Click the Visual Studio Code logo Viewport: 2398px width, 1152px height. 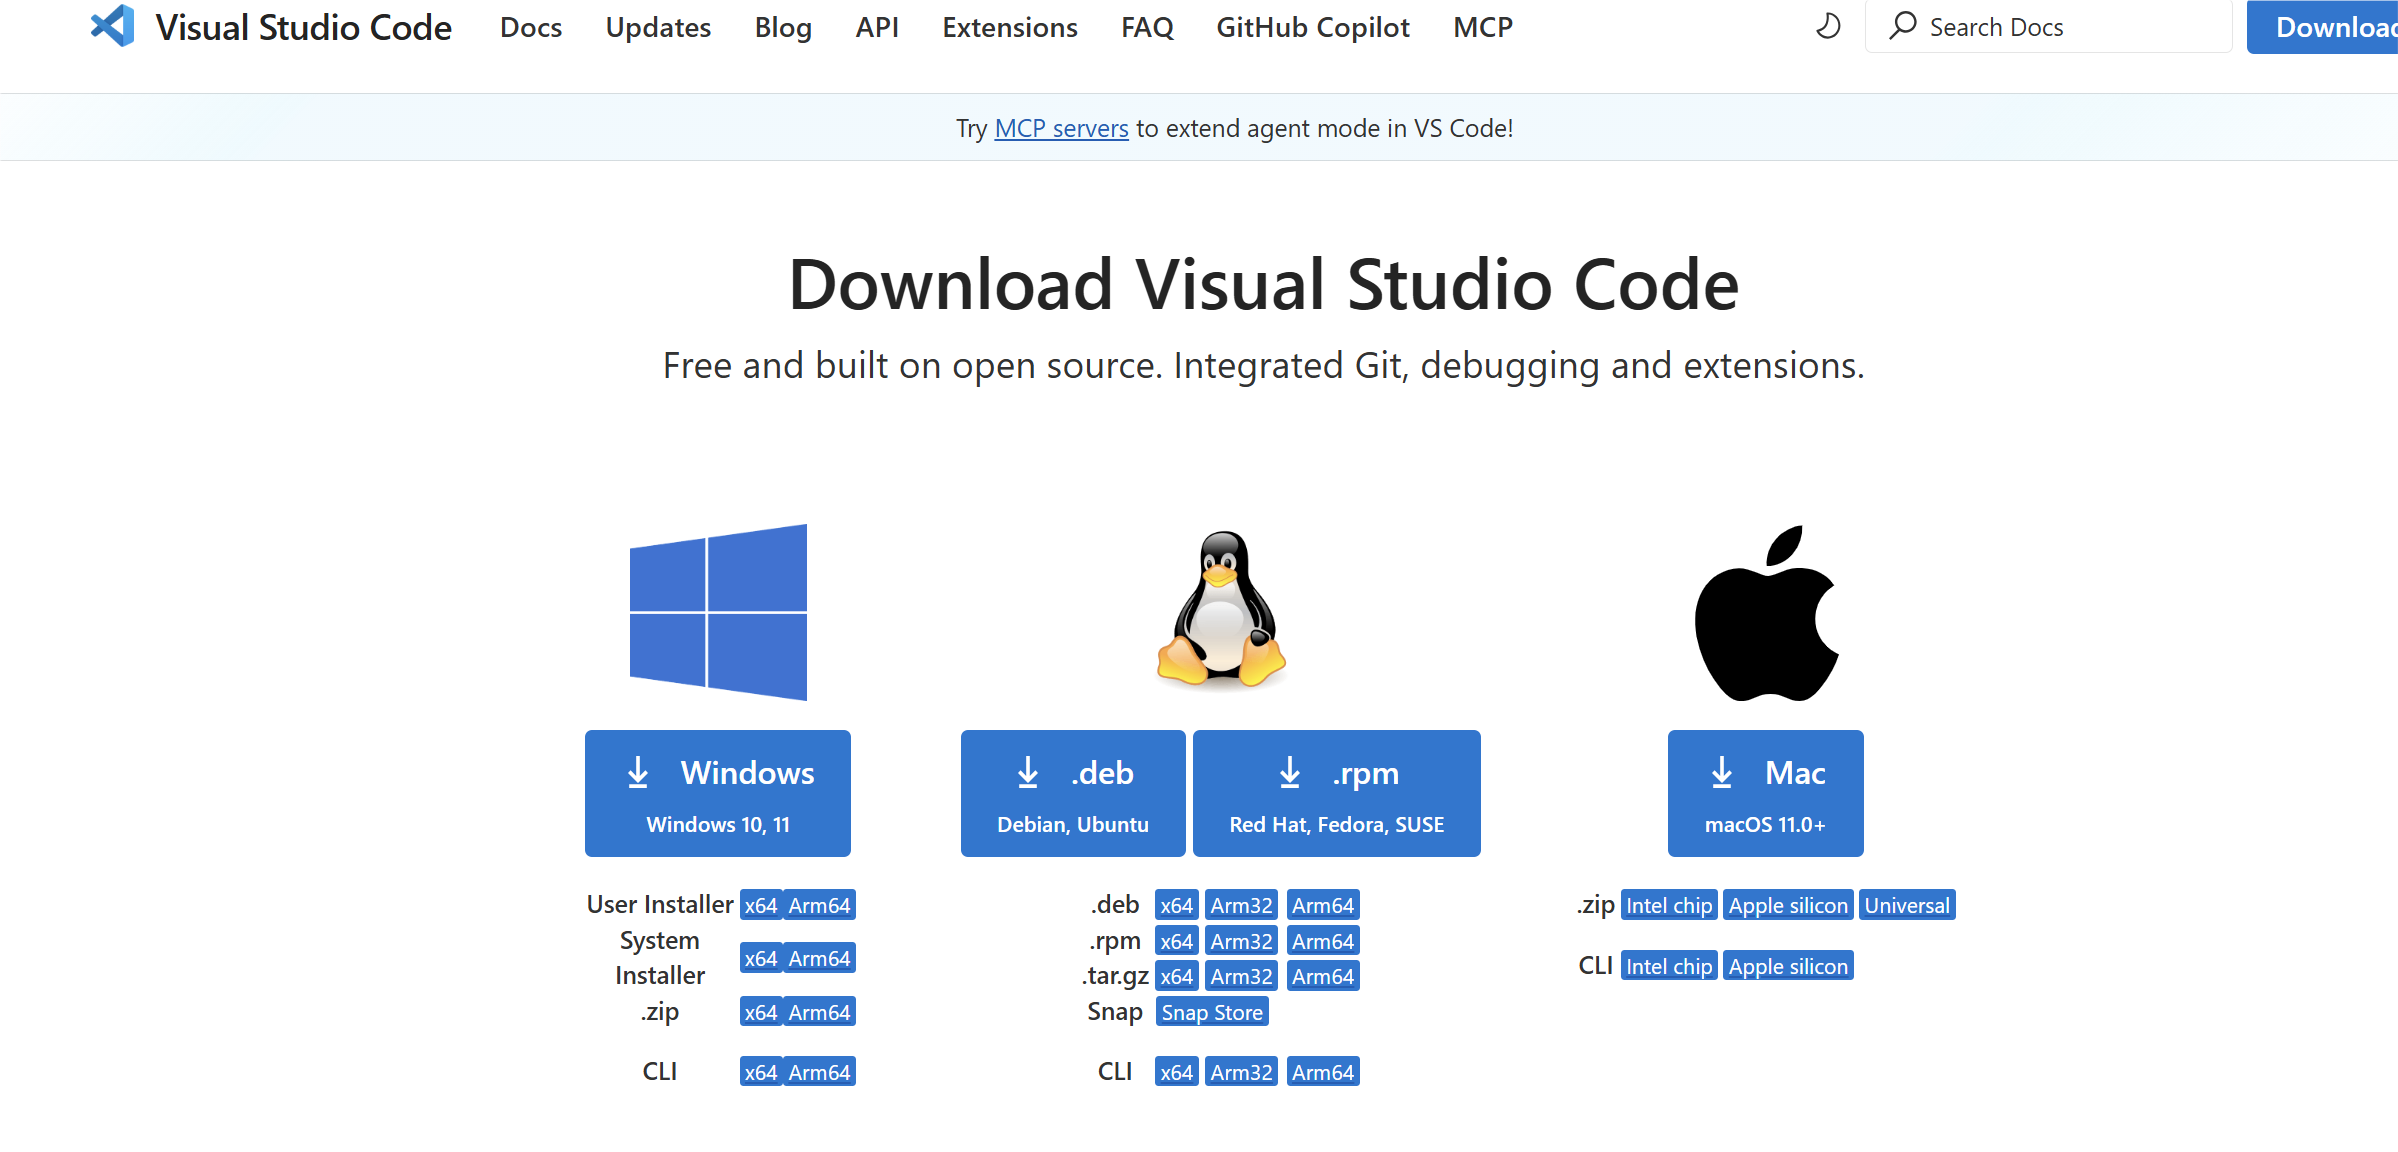(112, 26)
